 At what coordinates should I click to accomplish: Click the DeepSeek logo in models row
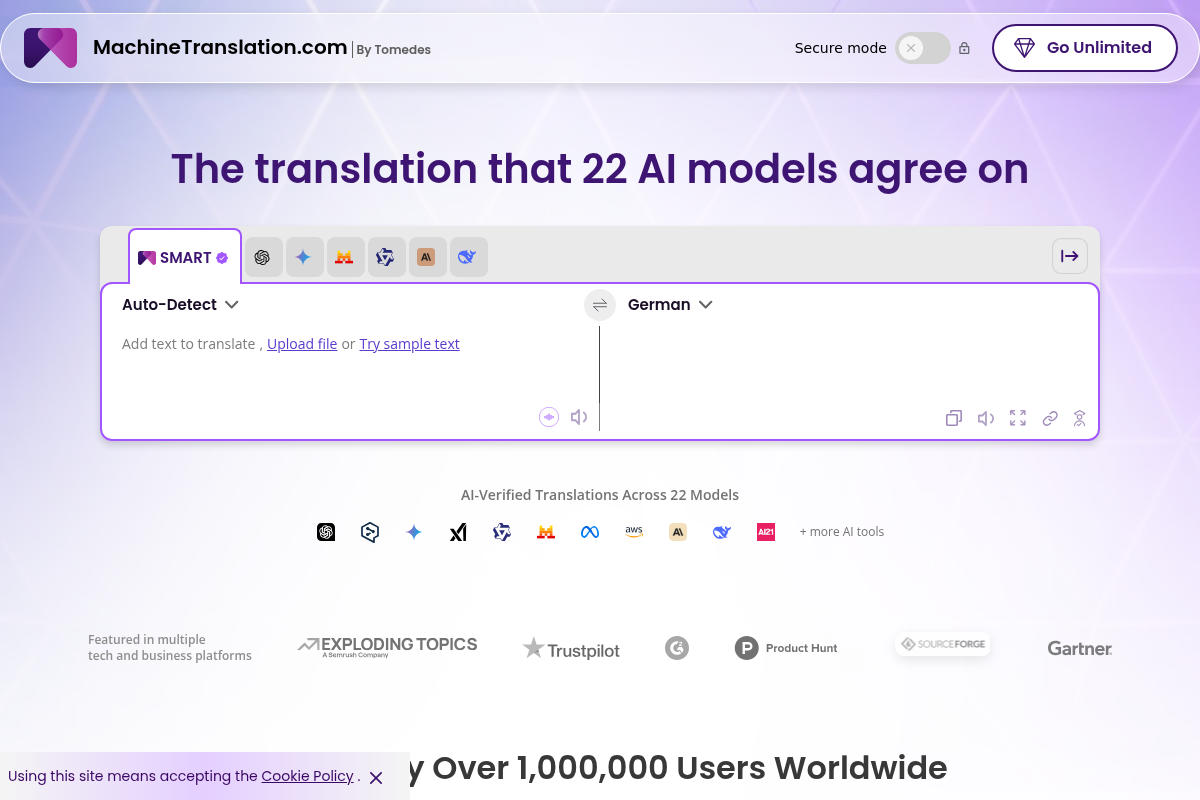click(722, 532)
